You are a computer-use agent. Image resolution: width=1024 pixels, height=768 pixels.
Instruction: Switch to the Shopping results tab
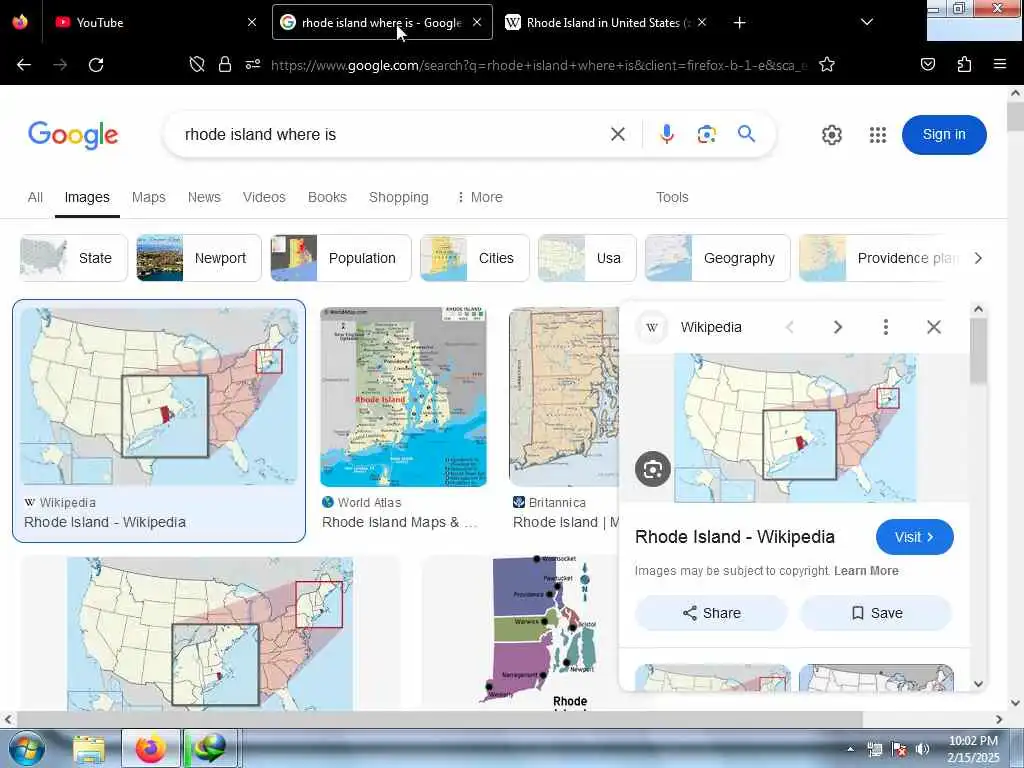click(398, 197)
